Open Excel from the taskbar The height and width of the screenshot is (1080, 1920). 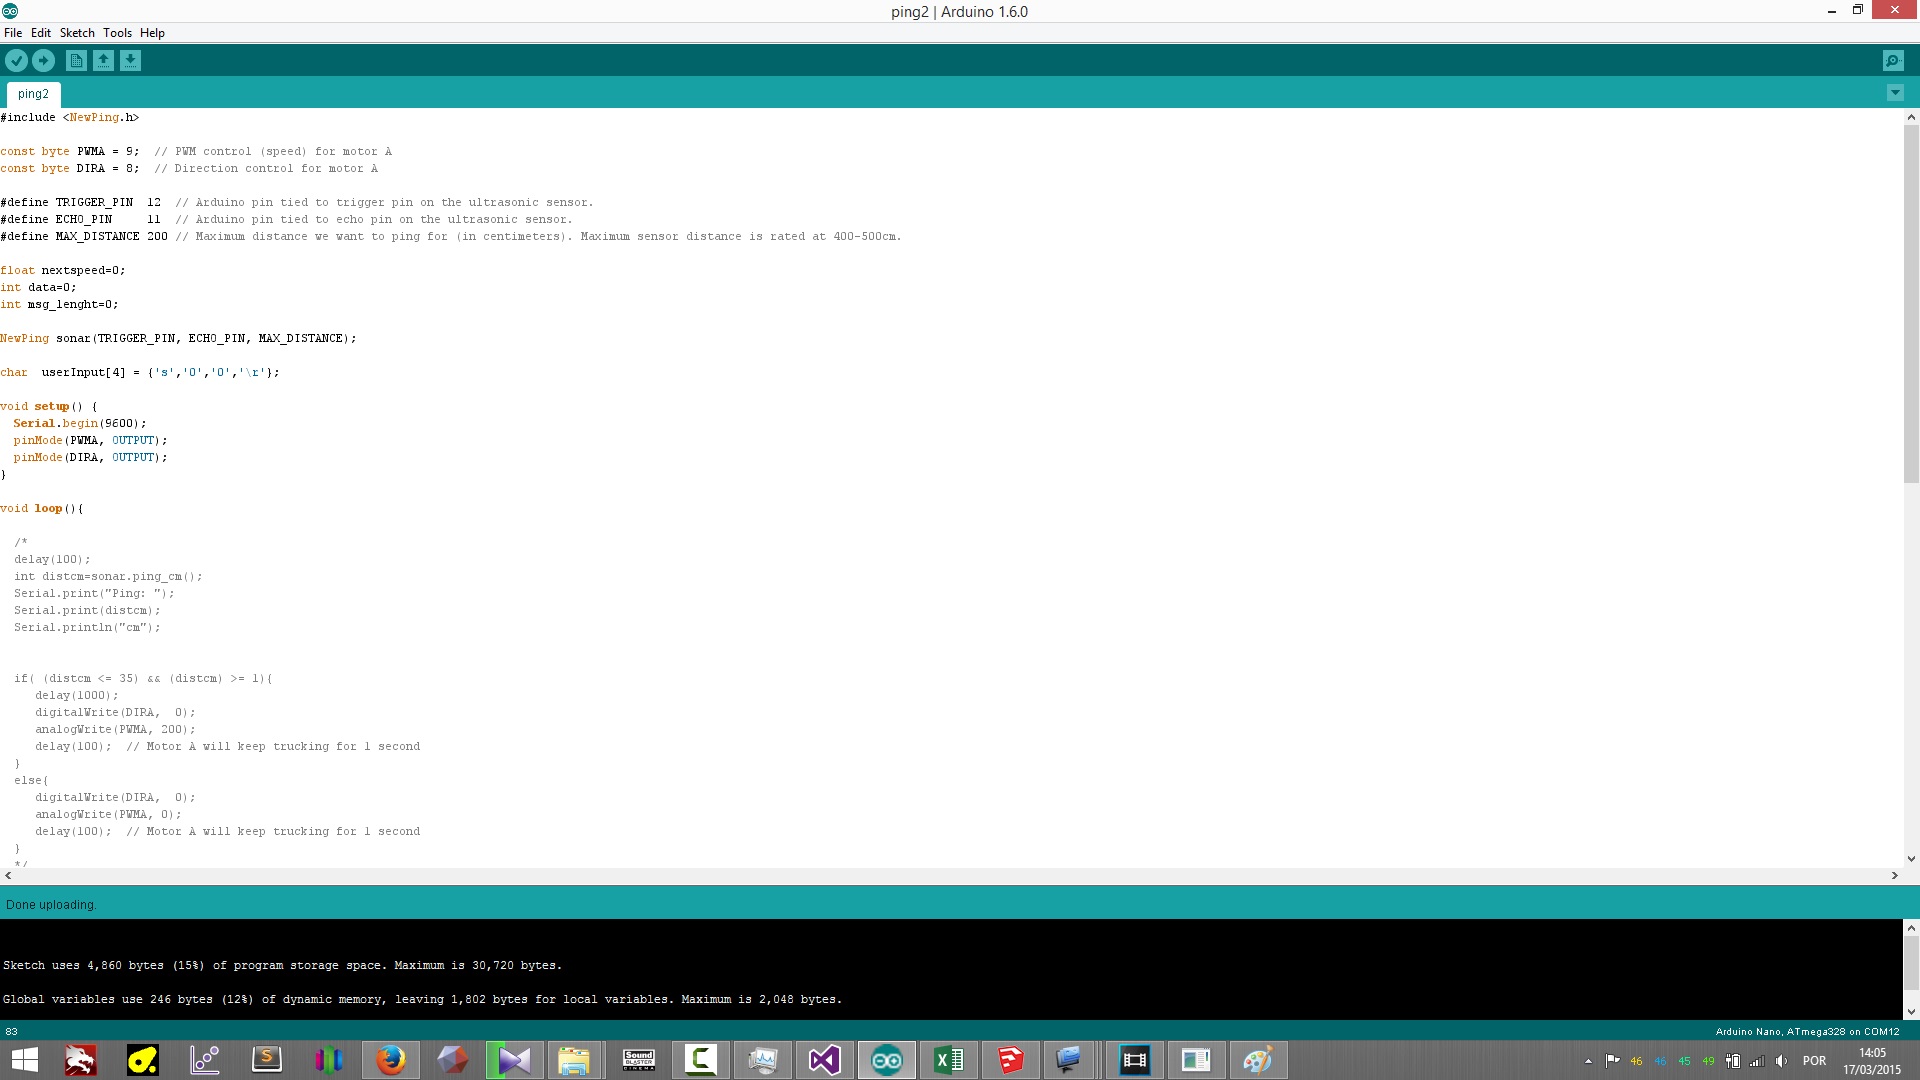[x=949, y=1060]
